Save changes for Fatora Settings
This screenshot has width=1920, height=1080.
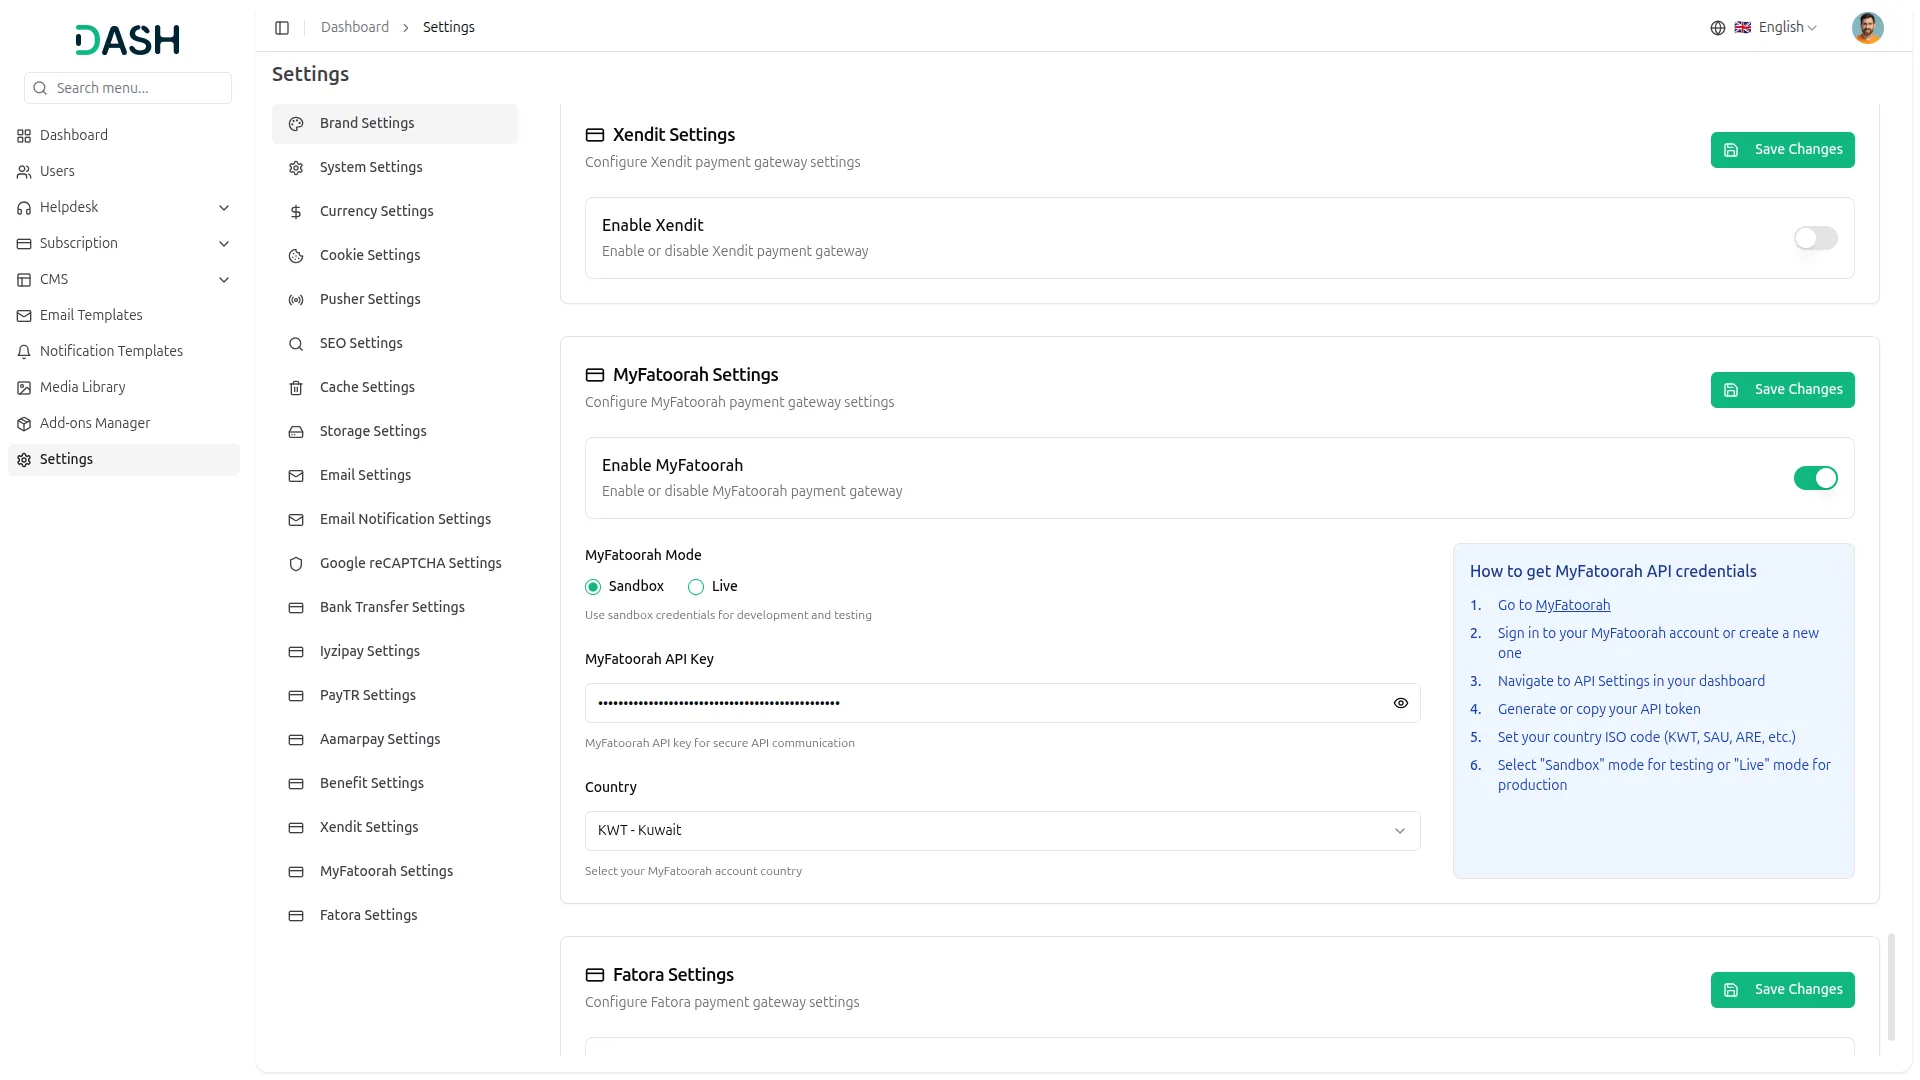click(1782, 990)
